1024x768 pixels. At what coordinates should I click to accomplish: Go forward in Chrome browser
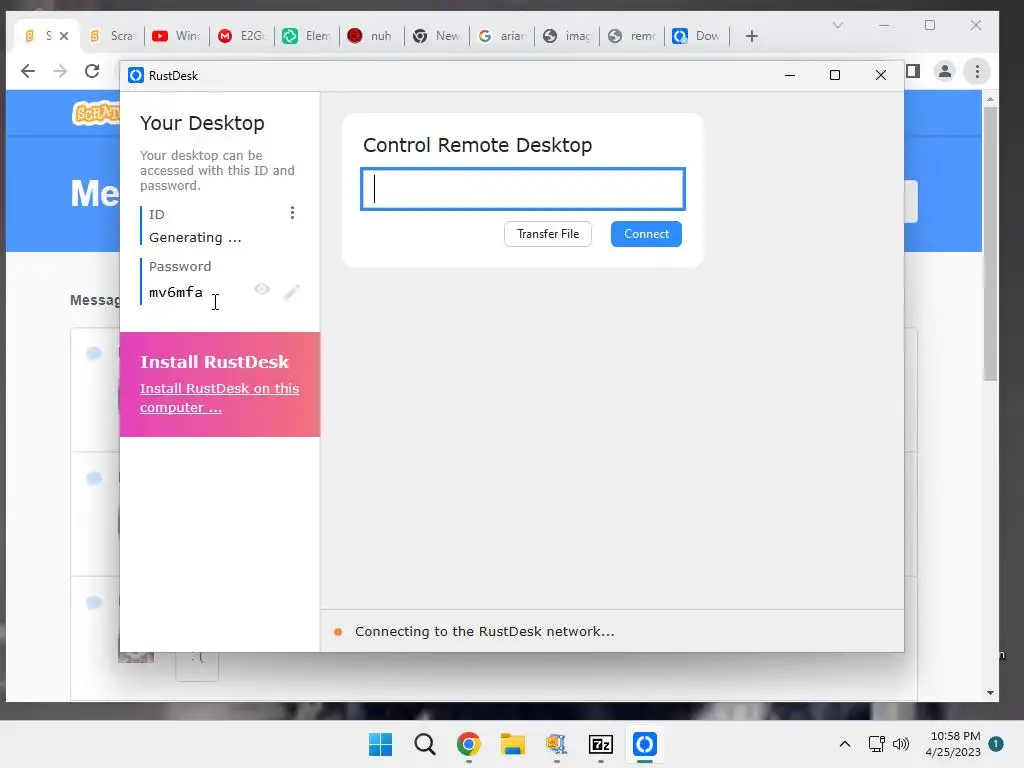59,71
